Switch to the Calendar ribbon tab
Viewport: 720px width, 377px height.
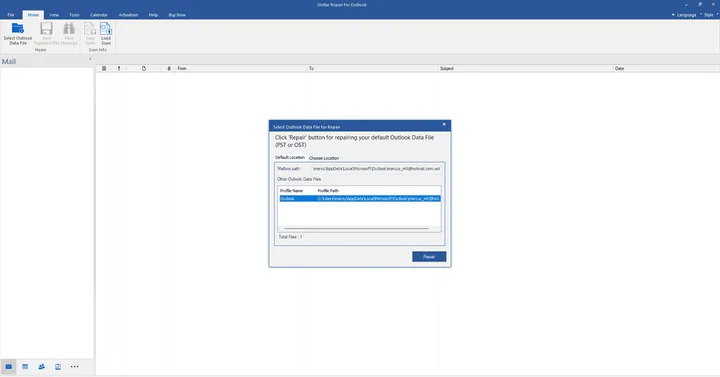point(99,15)
